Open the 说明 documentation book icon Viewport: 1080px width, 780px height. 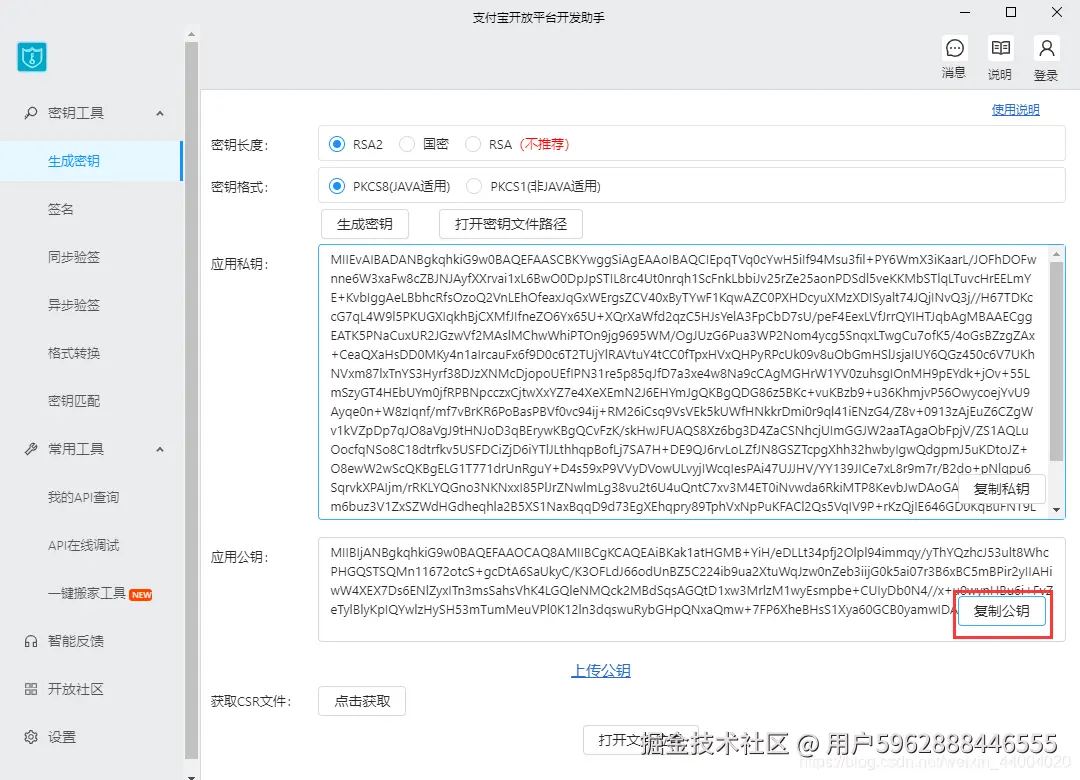[1000, 48]
